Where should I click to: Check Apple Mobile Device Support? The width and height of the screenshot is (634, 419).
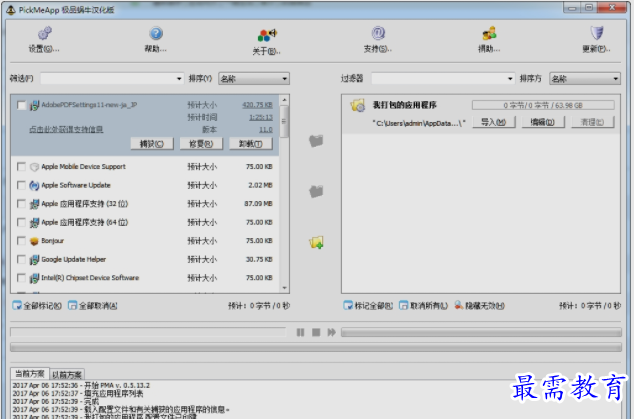click(21, 167)
